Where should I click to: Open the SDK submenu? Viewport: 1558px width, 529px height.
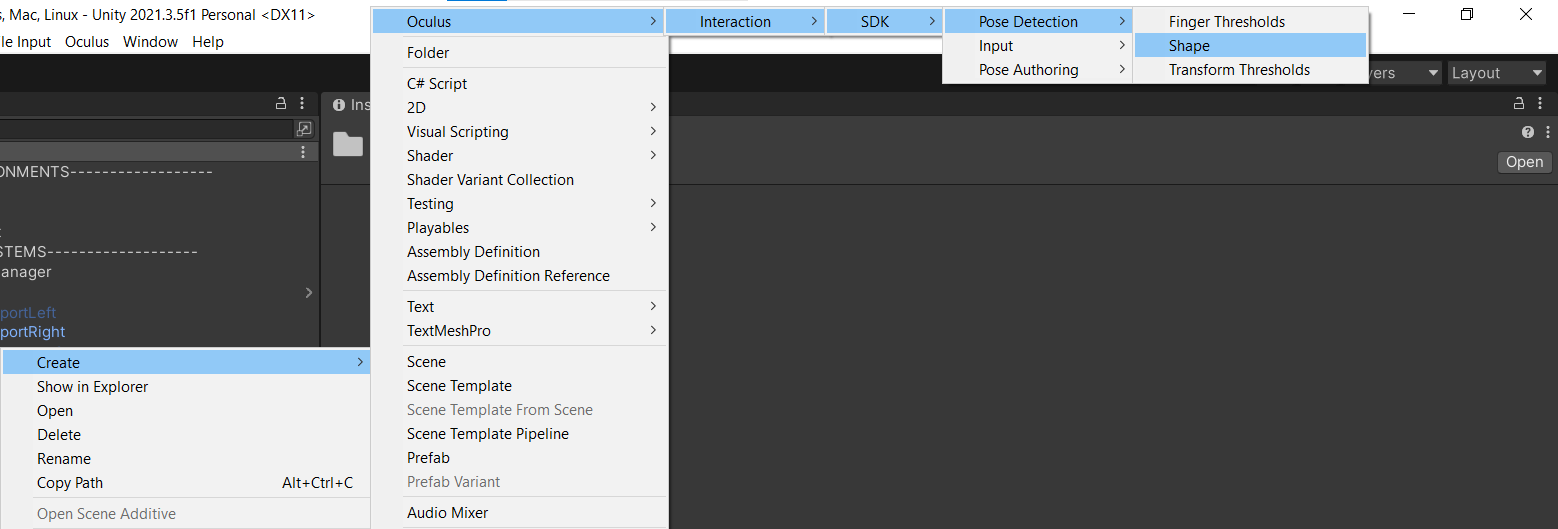(x=884, y=22)
